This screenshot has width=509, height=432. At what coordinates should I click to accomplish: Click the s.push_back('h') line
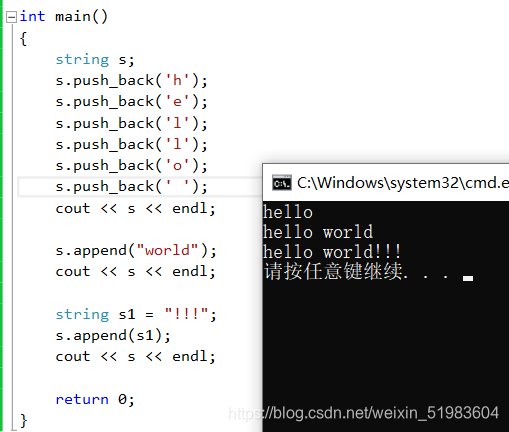(132, 81)
